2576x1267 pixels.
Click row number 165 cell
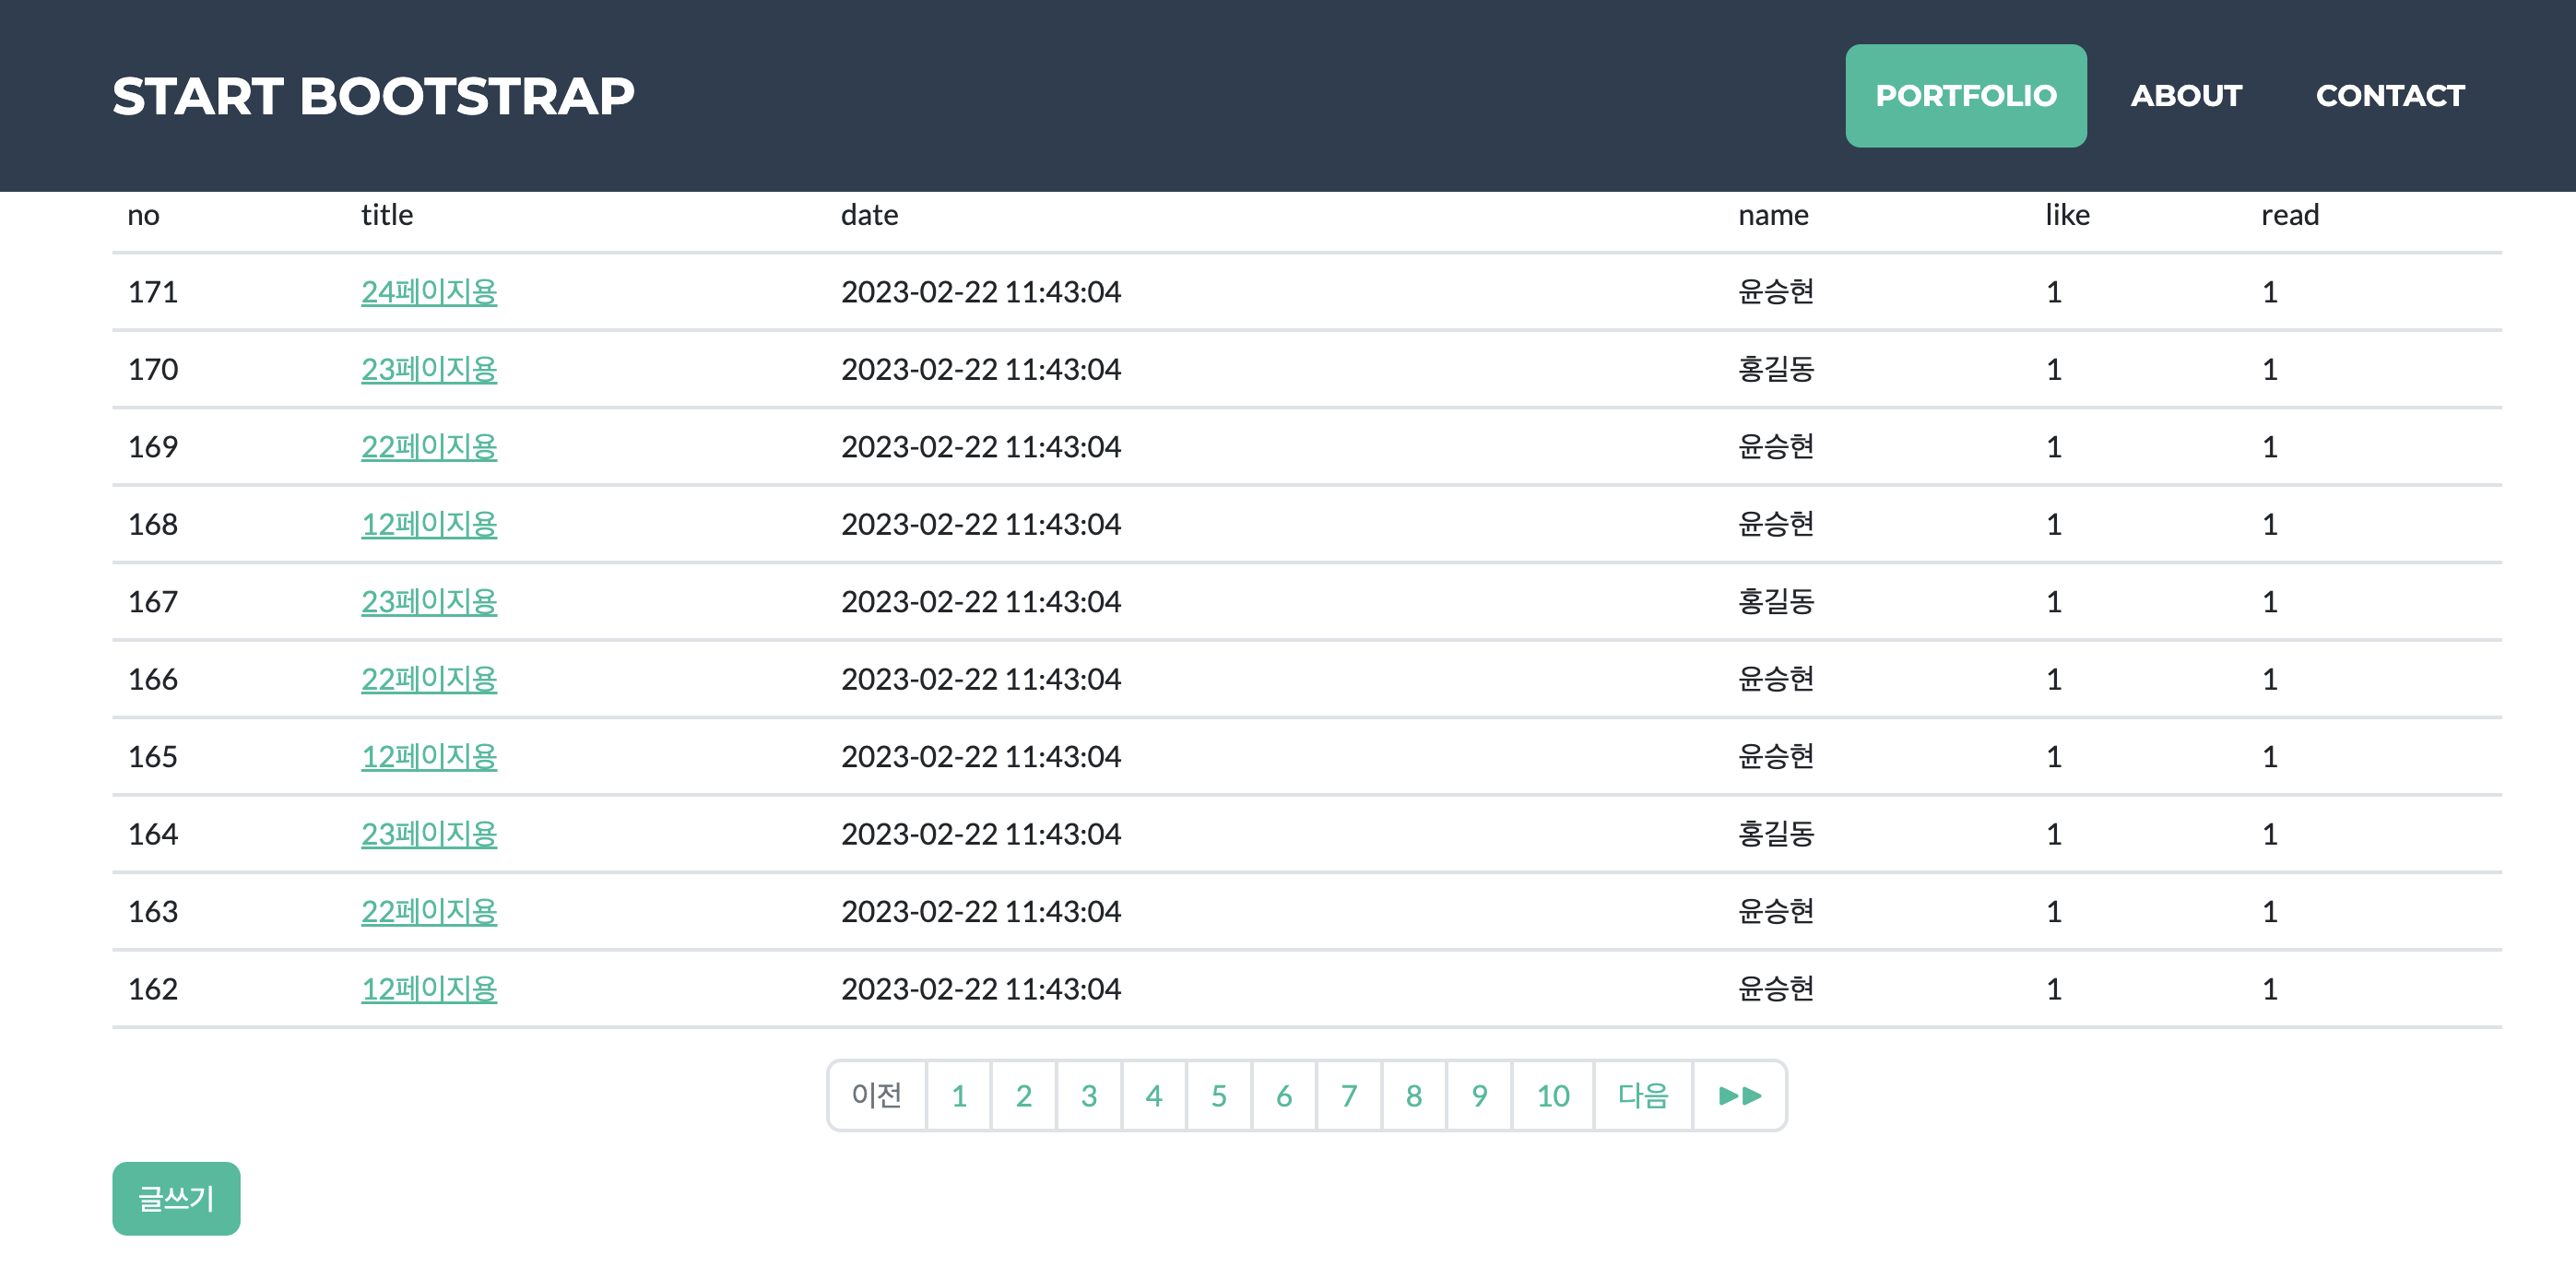pyautogui.click(x=153, y=756)
